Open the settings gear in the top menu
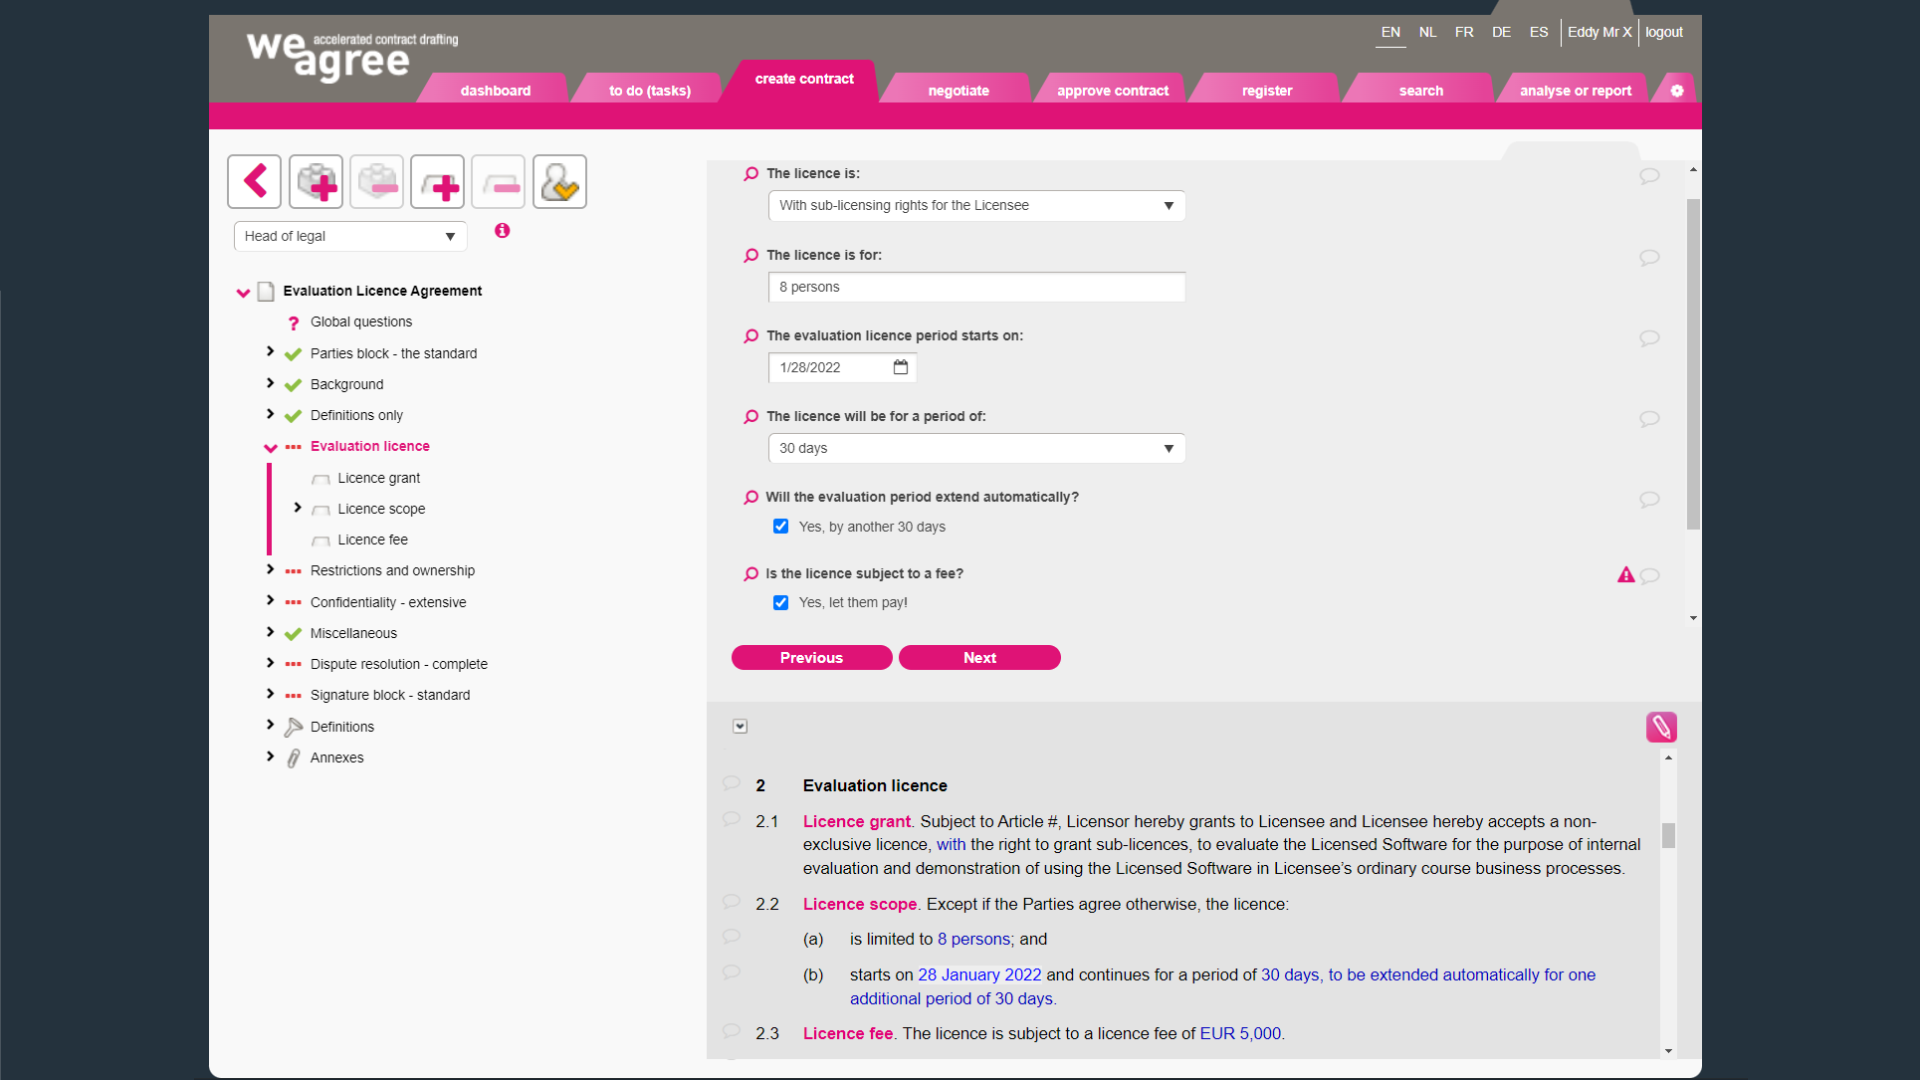 (x=1676, y=89)
